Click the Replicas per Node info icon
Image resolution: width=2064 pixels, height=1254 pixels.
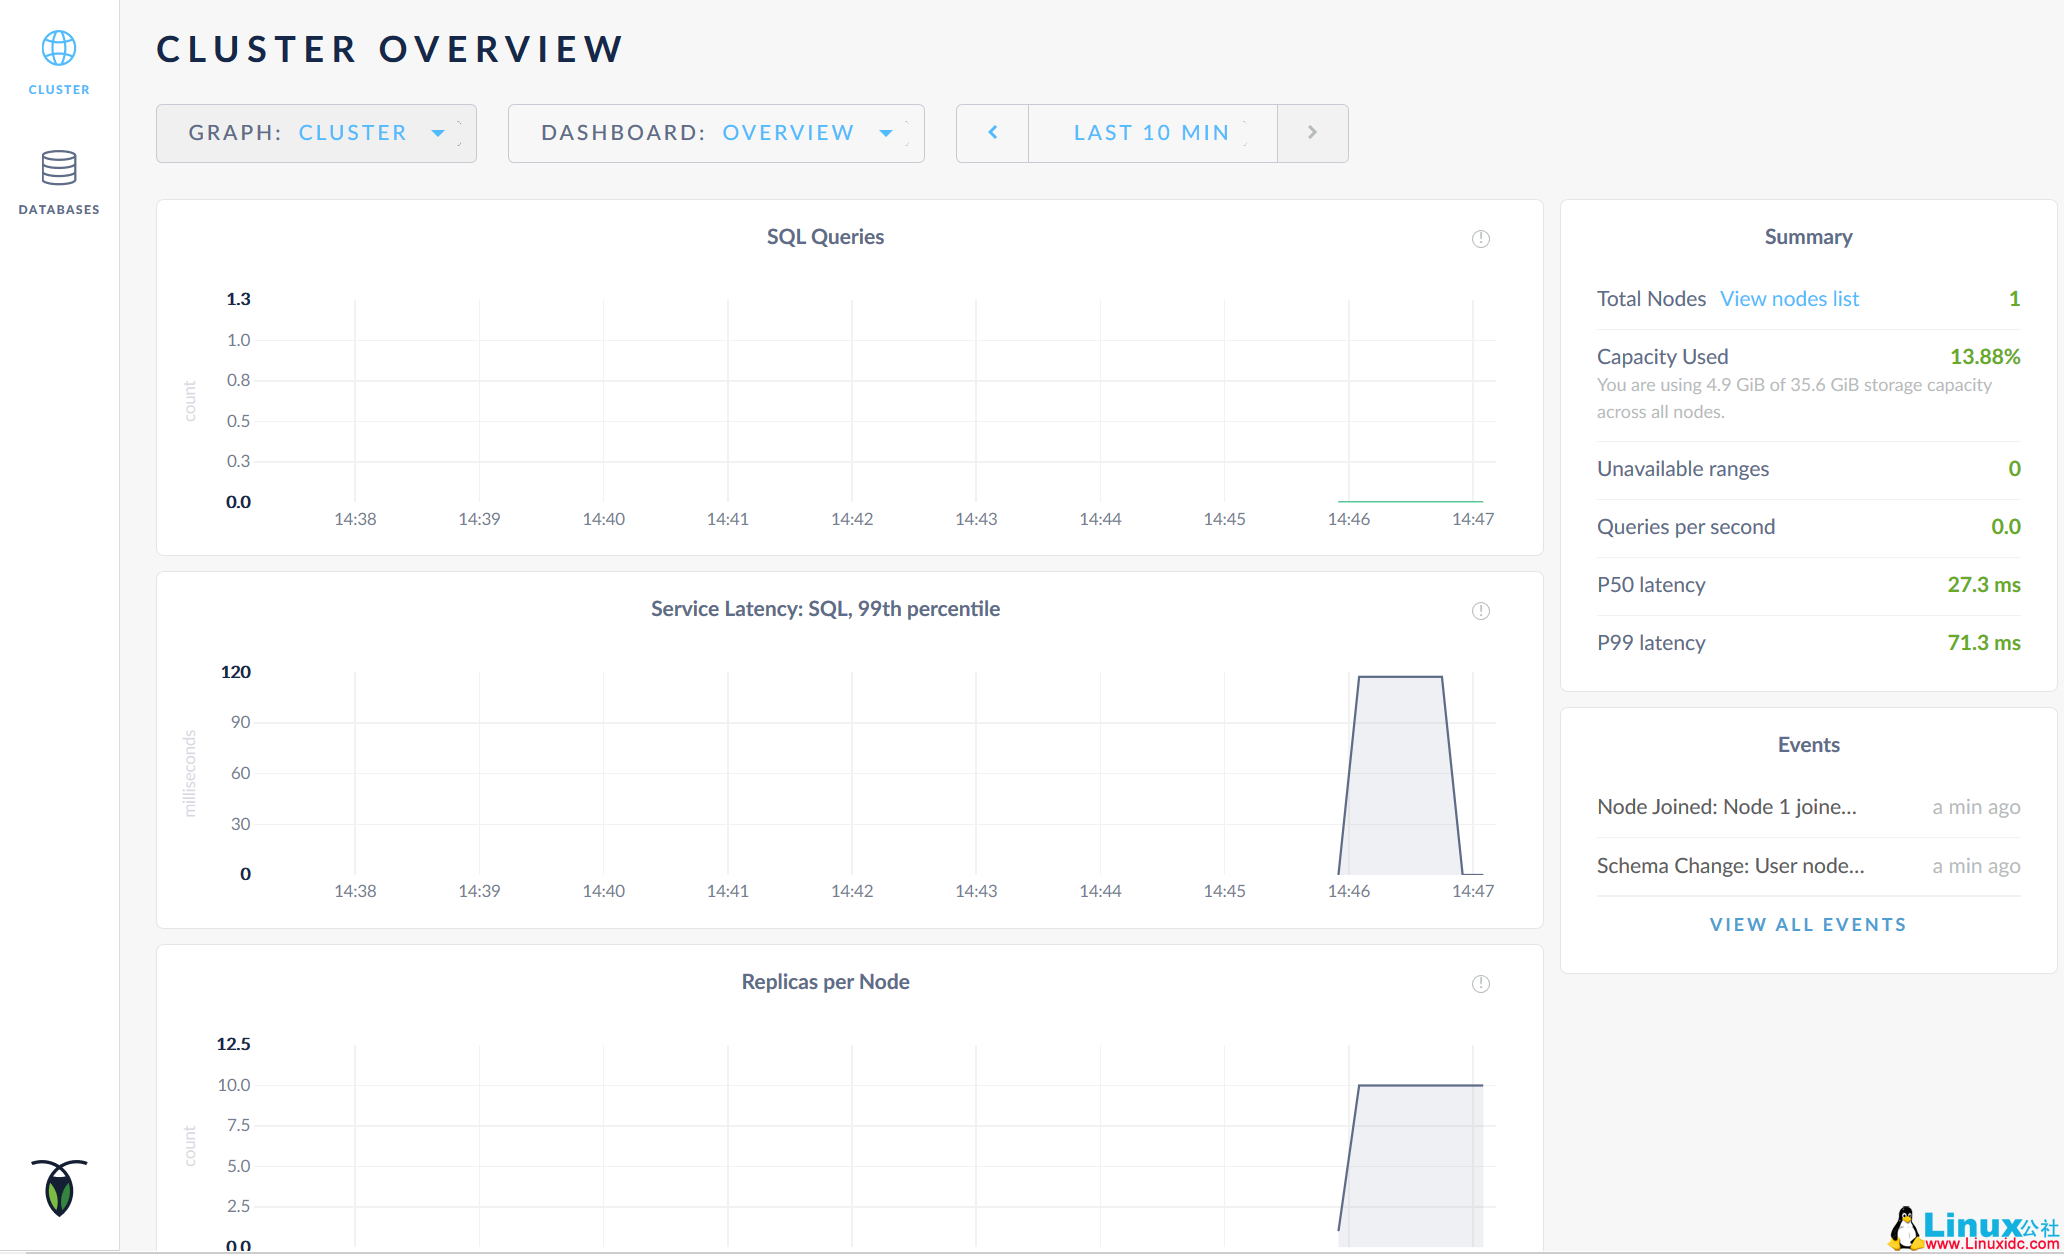[x=1480, y=984]
